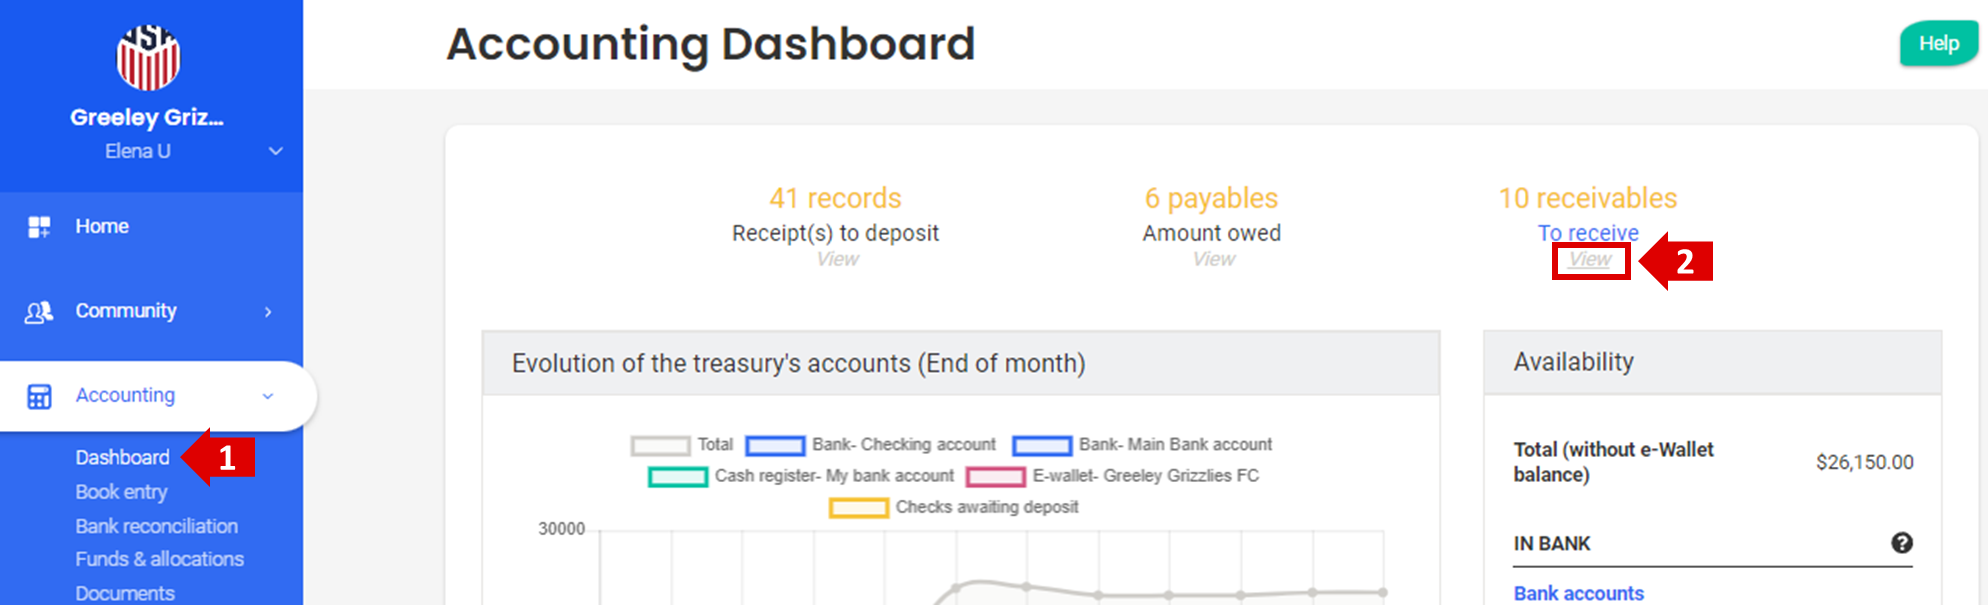
Task: Click the IN BANK question mark icon
Action: (x=1901, y=543)
